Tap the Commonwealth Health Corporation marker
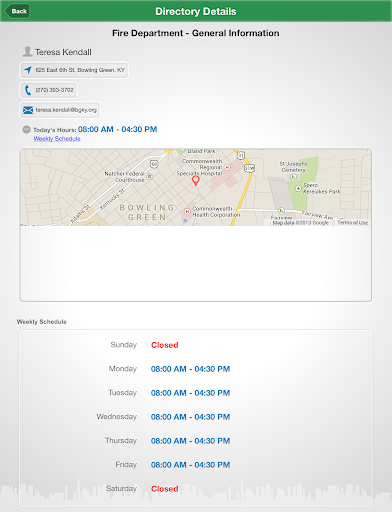Image resolution: width=392 pixels, height=512 pixels. [187, 211]
